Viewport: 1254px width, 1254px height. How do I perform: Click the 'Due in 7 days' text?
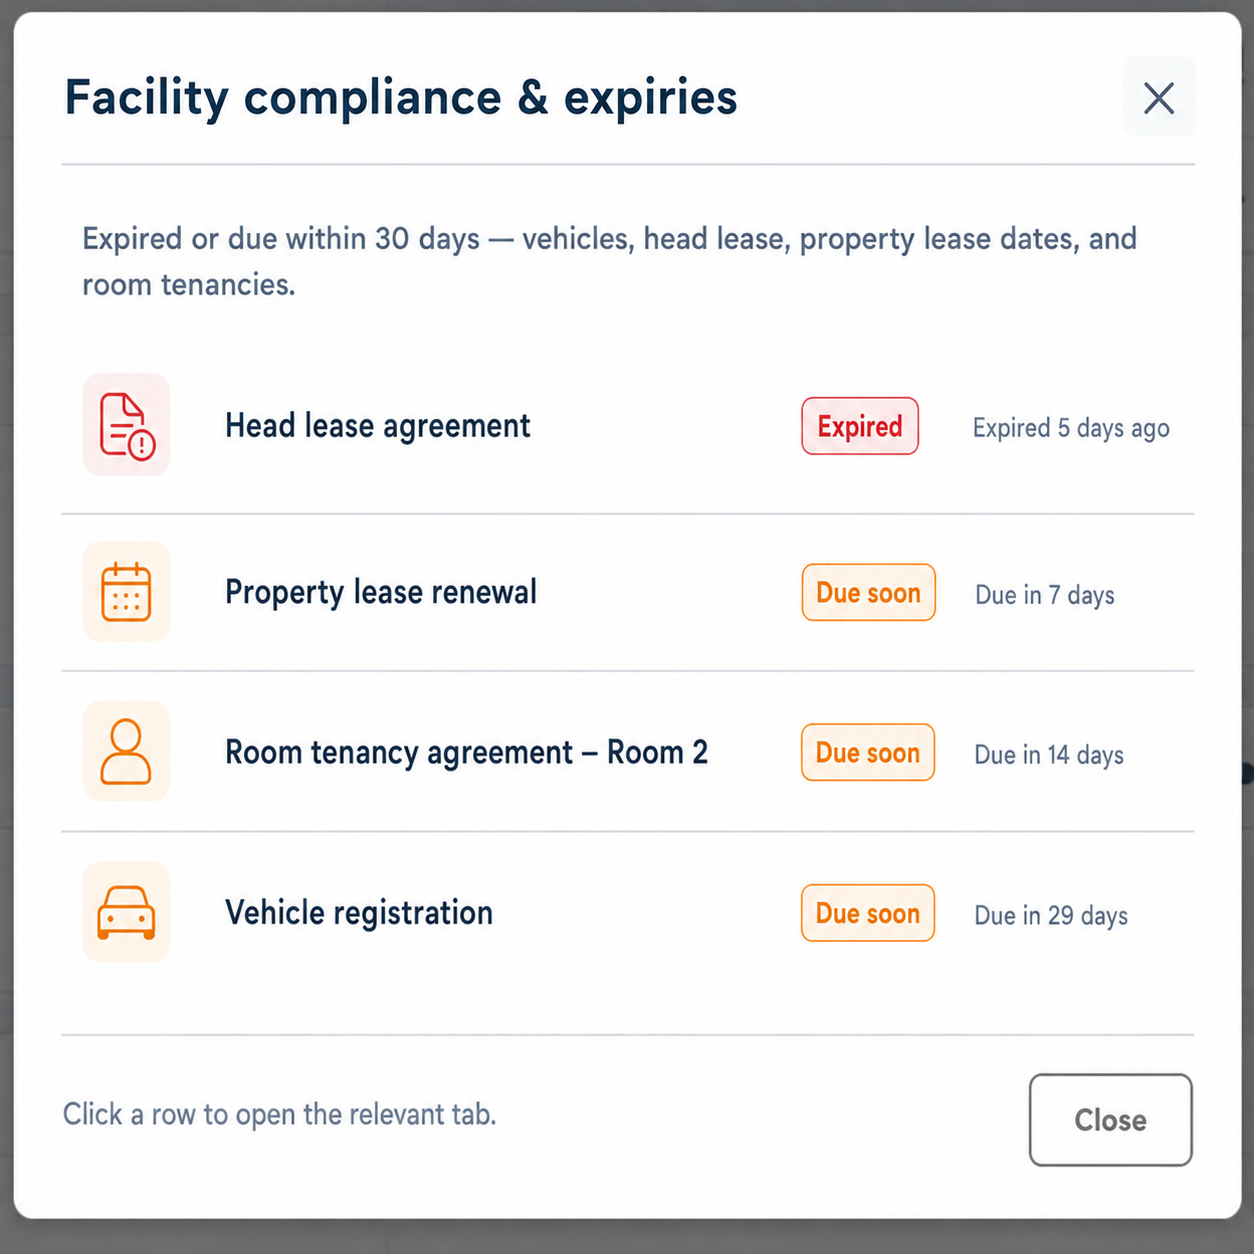click(1045, 595)
